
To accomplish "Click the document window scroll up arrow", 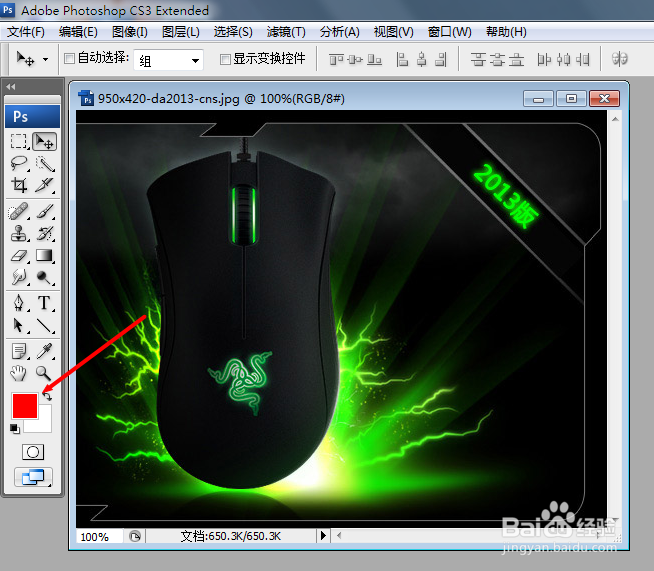I will coord(615,119).
